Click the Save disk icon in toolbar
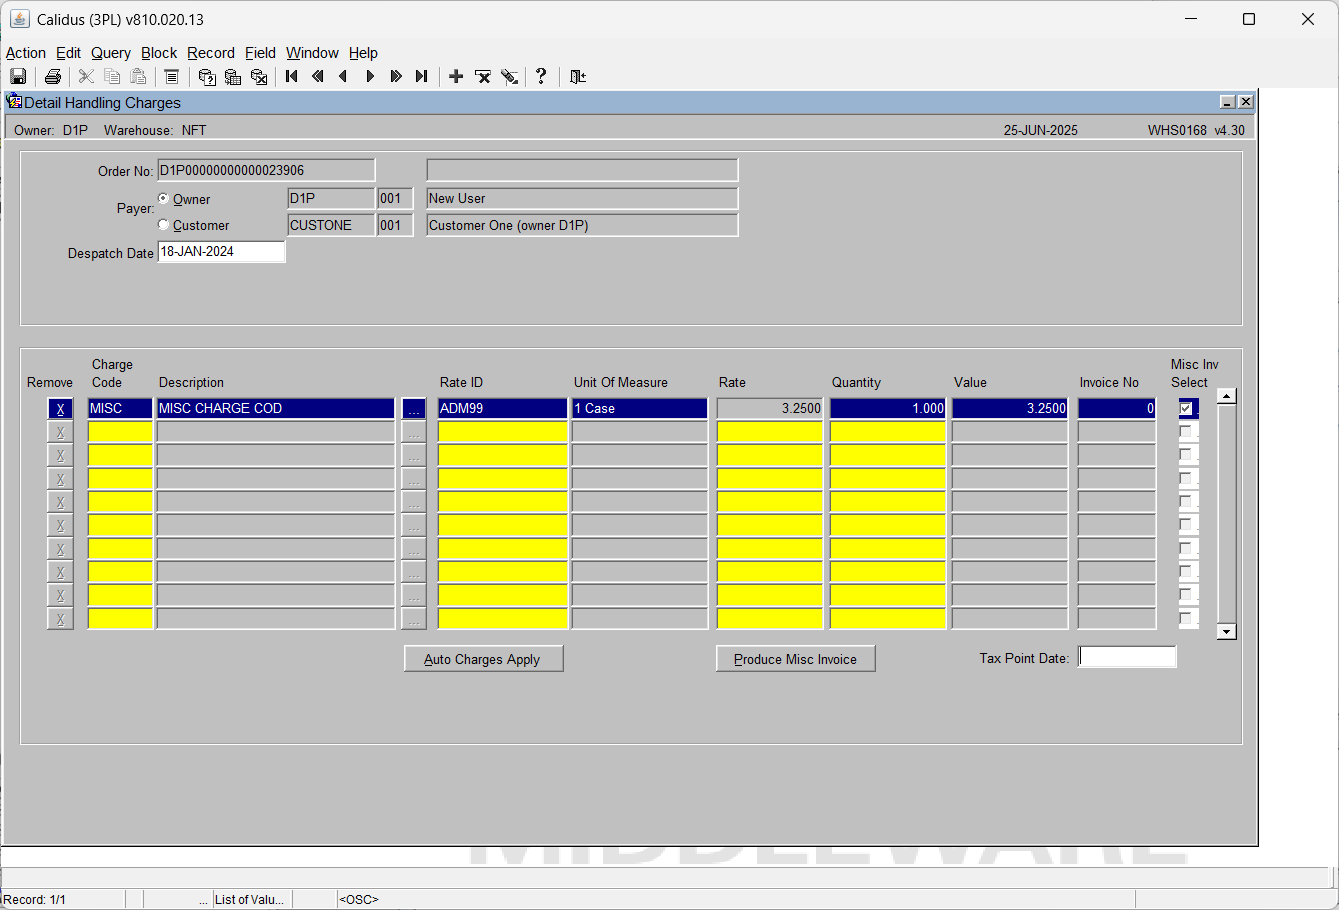 [18, 77]
